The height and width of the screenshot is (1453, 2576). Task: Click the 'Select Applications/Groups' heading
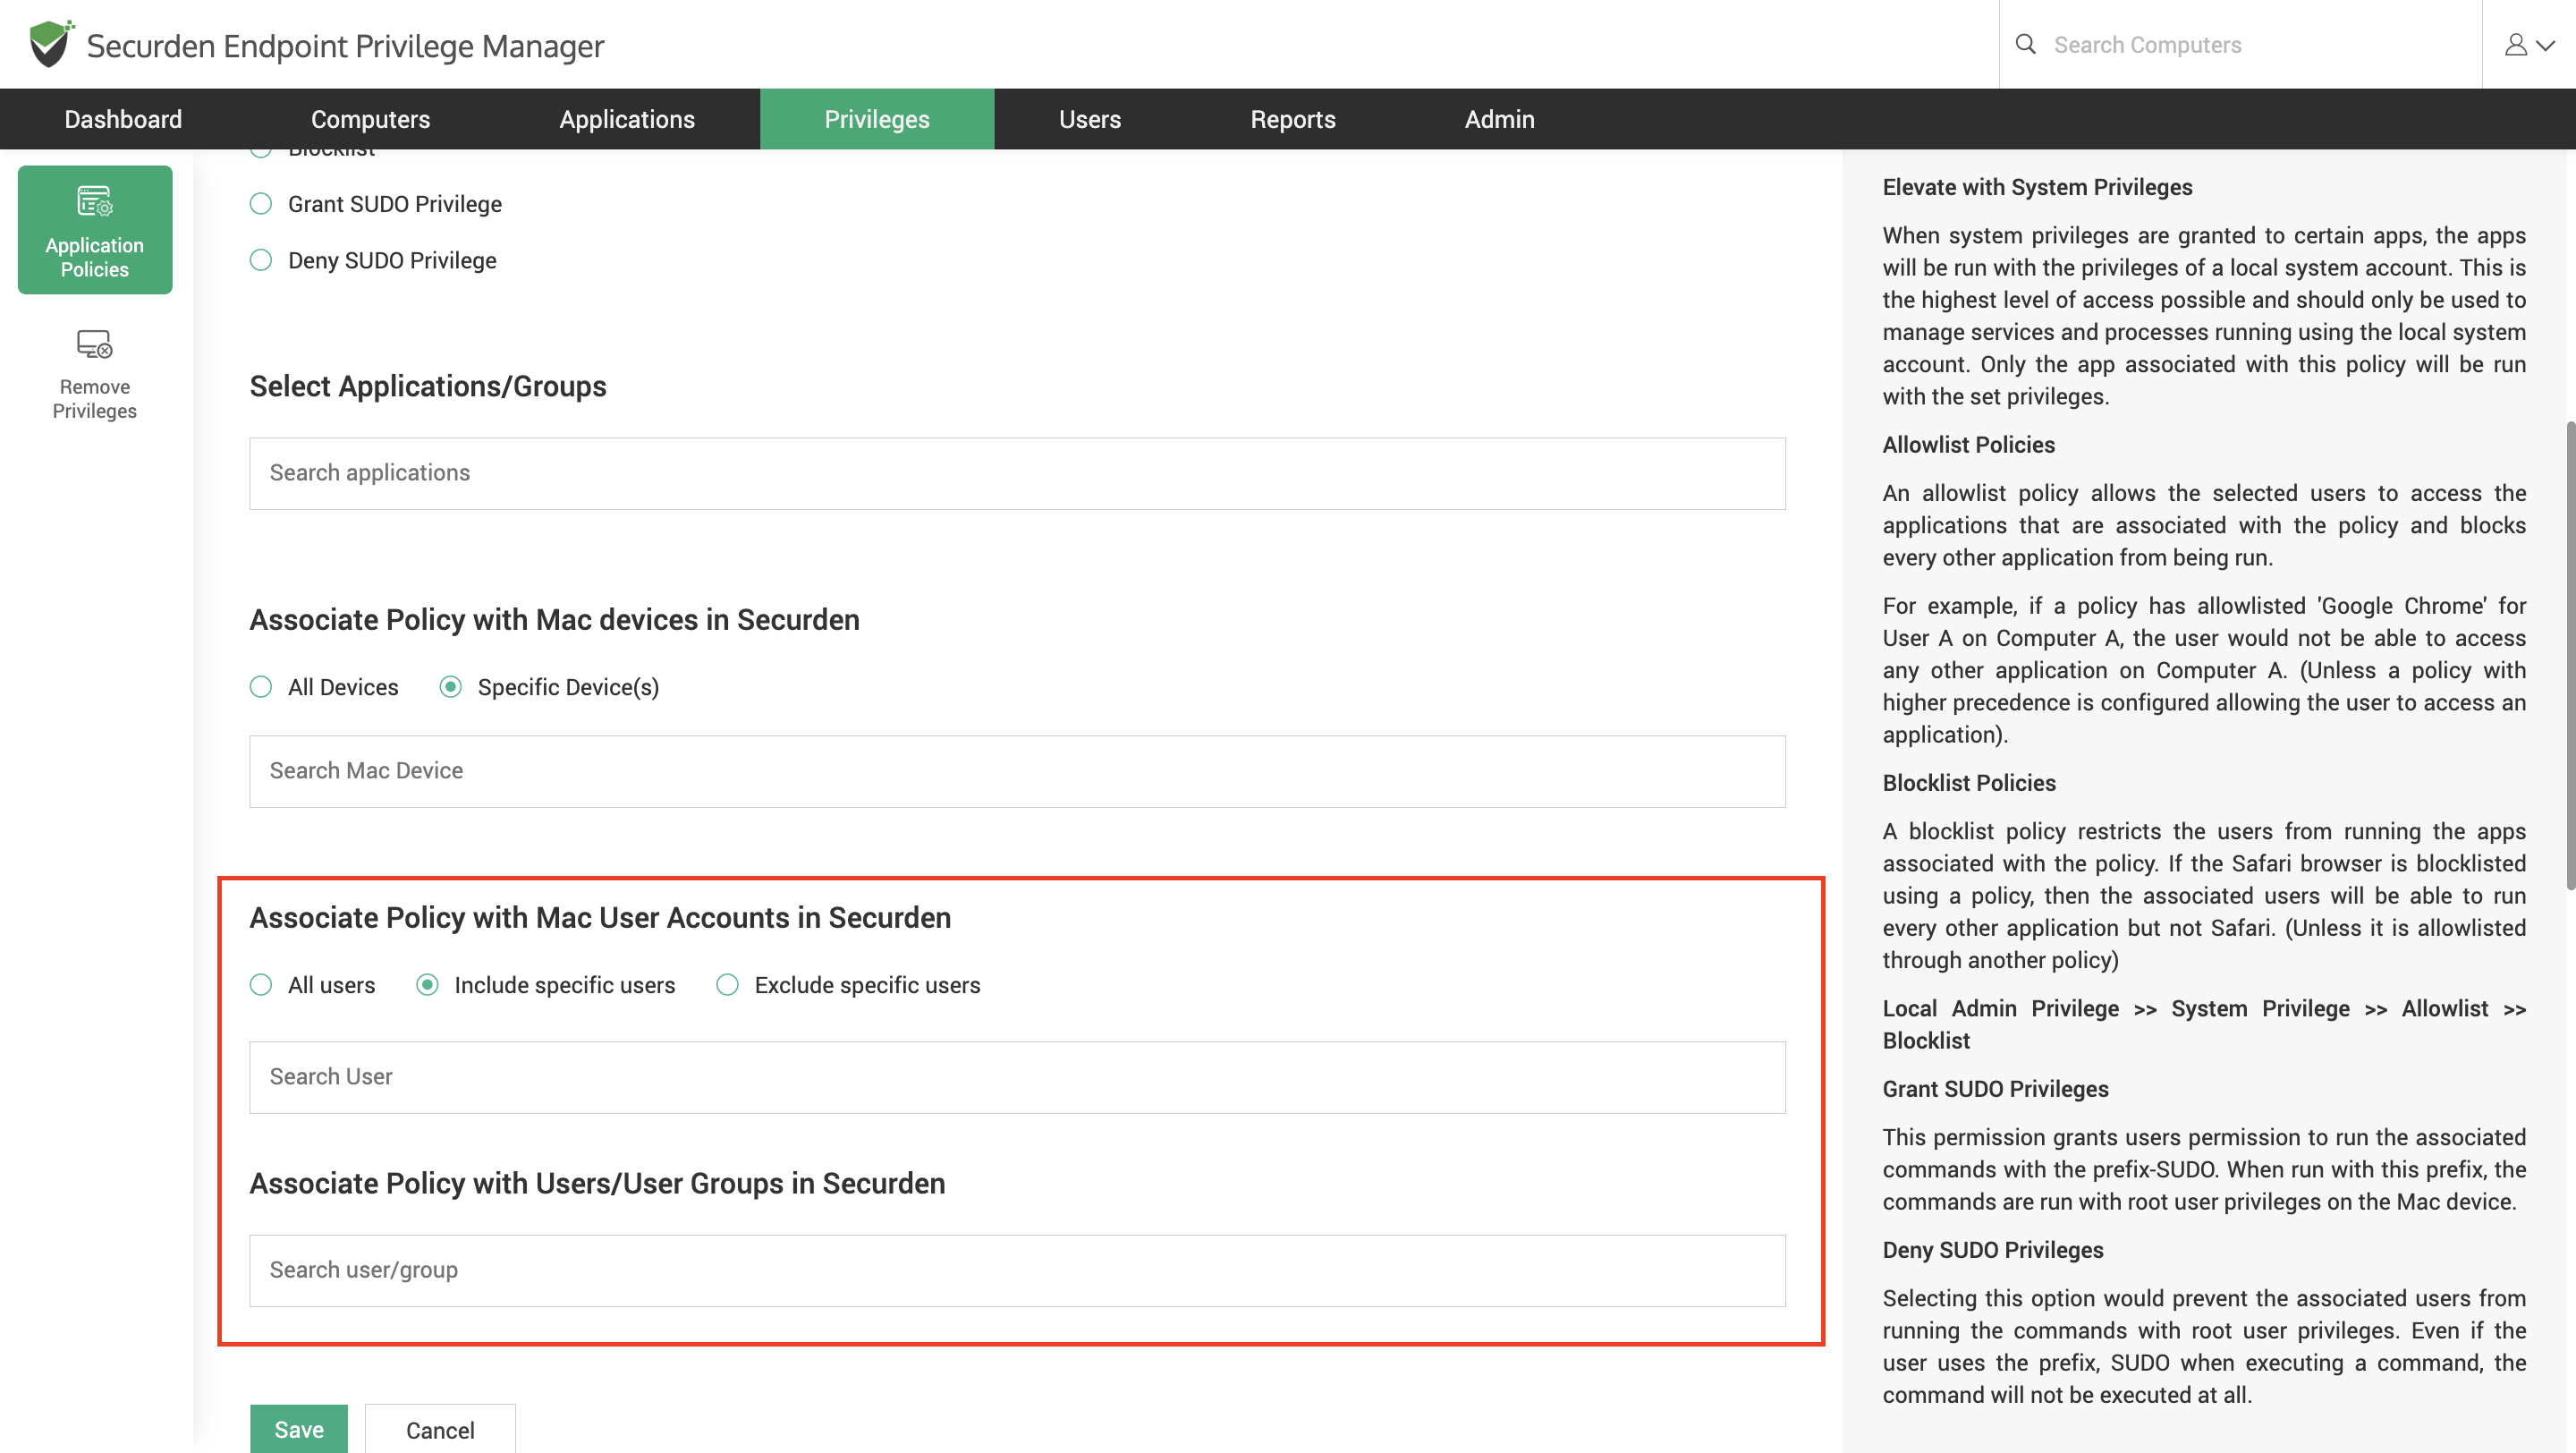(428, 386)
